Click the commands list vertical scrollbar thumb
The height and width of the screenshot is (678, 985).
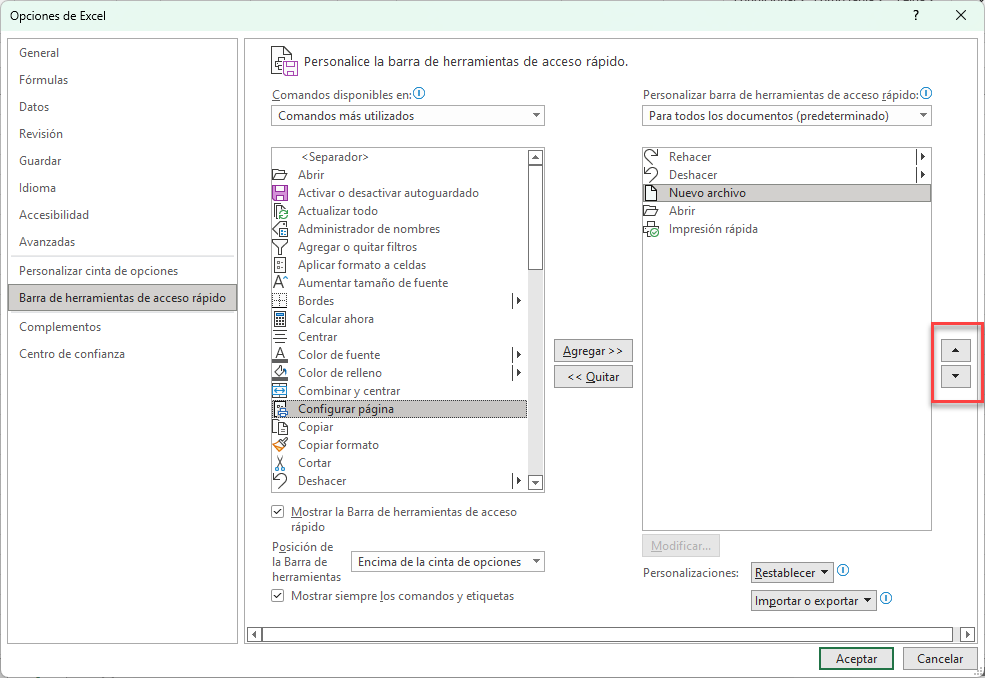point(535,217)
